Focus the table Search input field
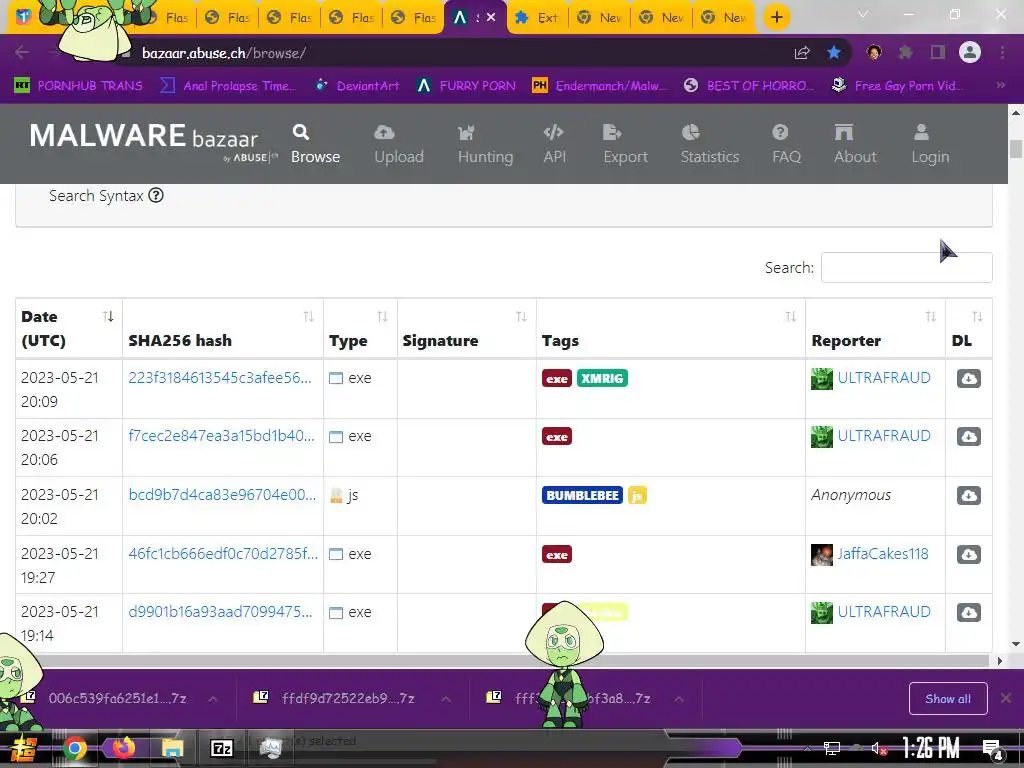Viewport: 1024px width, 768px height. (906, 267)
